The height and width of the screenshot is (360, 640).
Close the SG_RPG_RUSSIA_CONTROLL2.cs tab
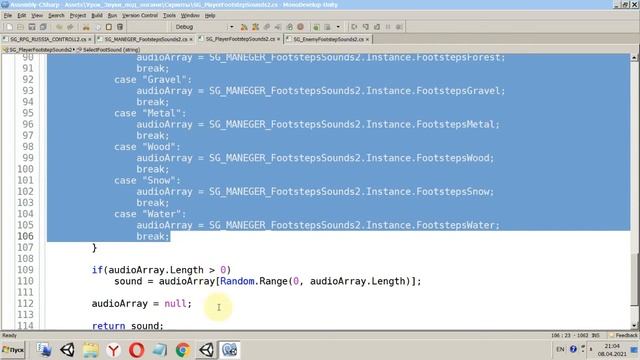click(x=90, y=39)
